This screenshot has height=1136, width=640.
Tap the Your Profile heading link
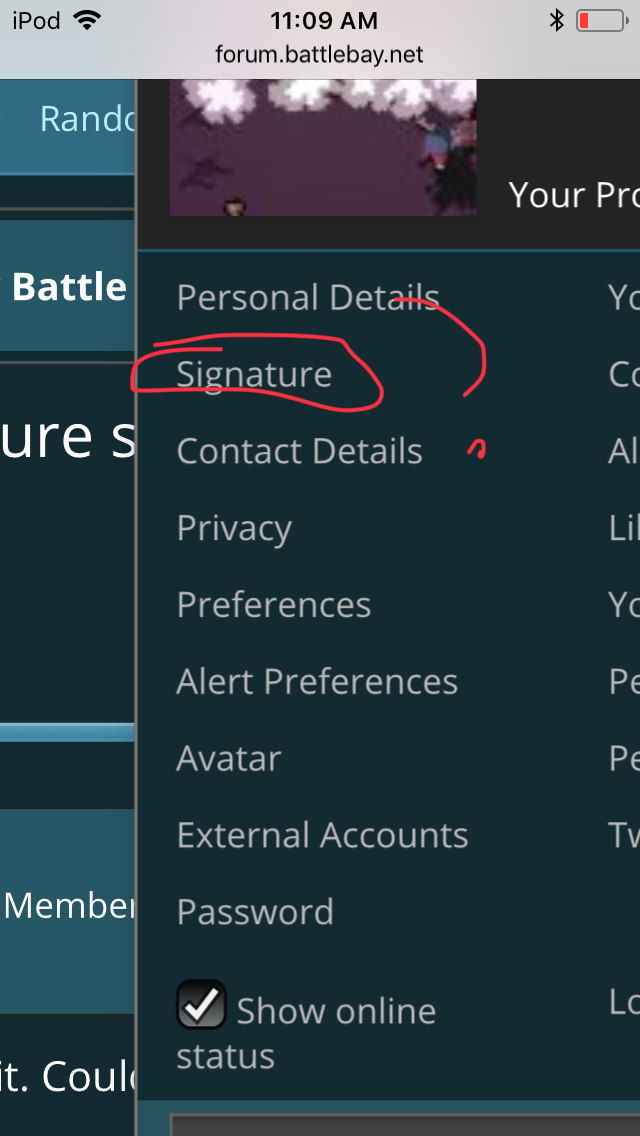(573, 194)
